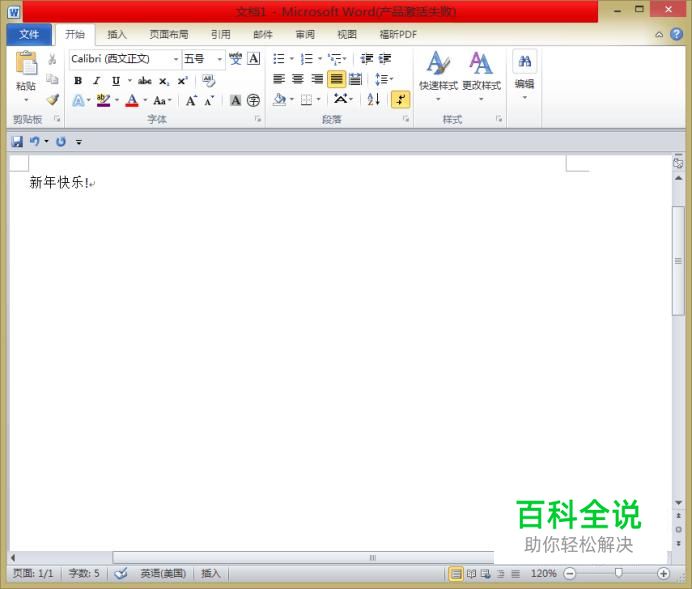Image resolution: width=692 pixels, height=589 pixels.
Task: Toggle the highlighted Justify alignment
Action: tap(336, 79)
